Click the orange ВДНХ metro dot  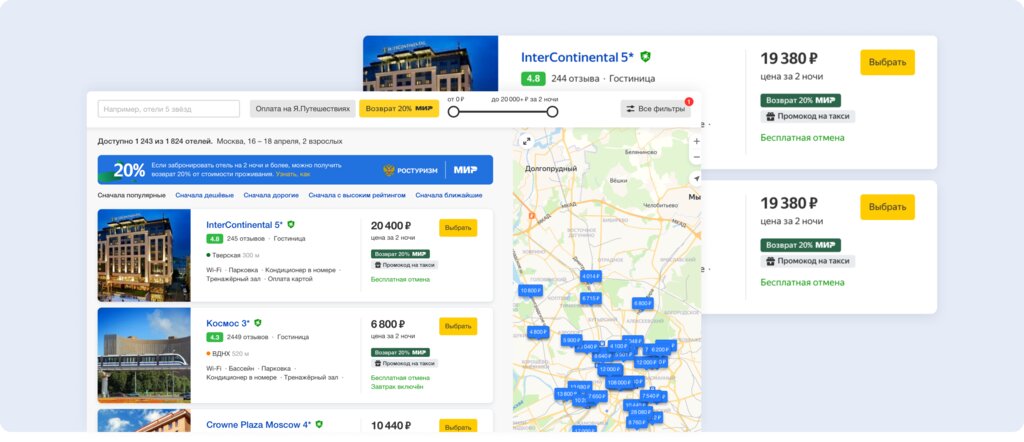click(208, 354)
